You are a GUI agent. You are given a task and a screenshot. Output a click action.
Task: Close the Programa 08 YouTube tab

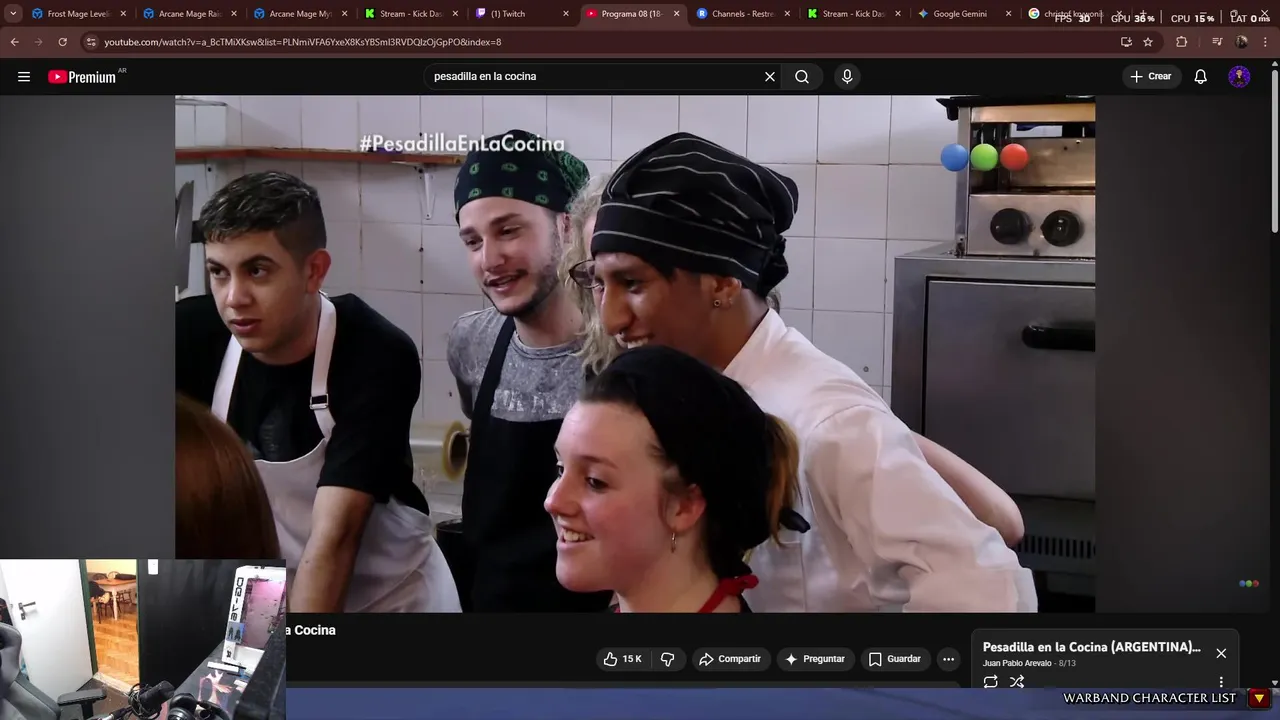pos(676,14)
